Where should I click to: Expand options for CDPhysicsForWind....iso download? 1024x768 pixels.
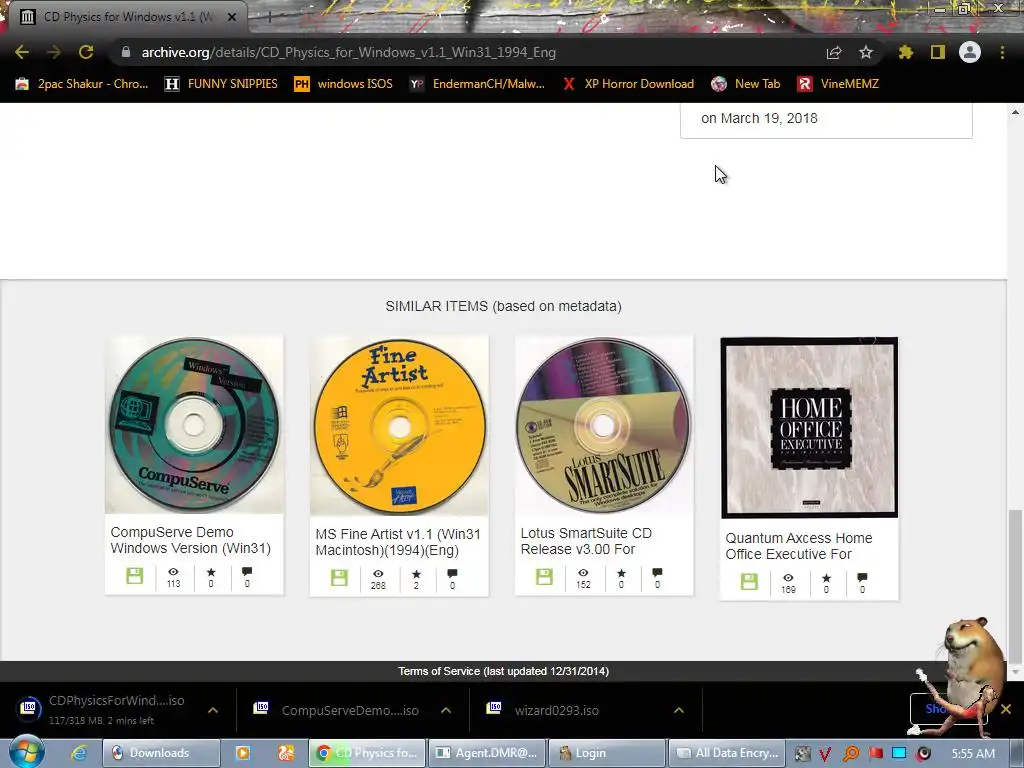213,710
